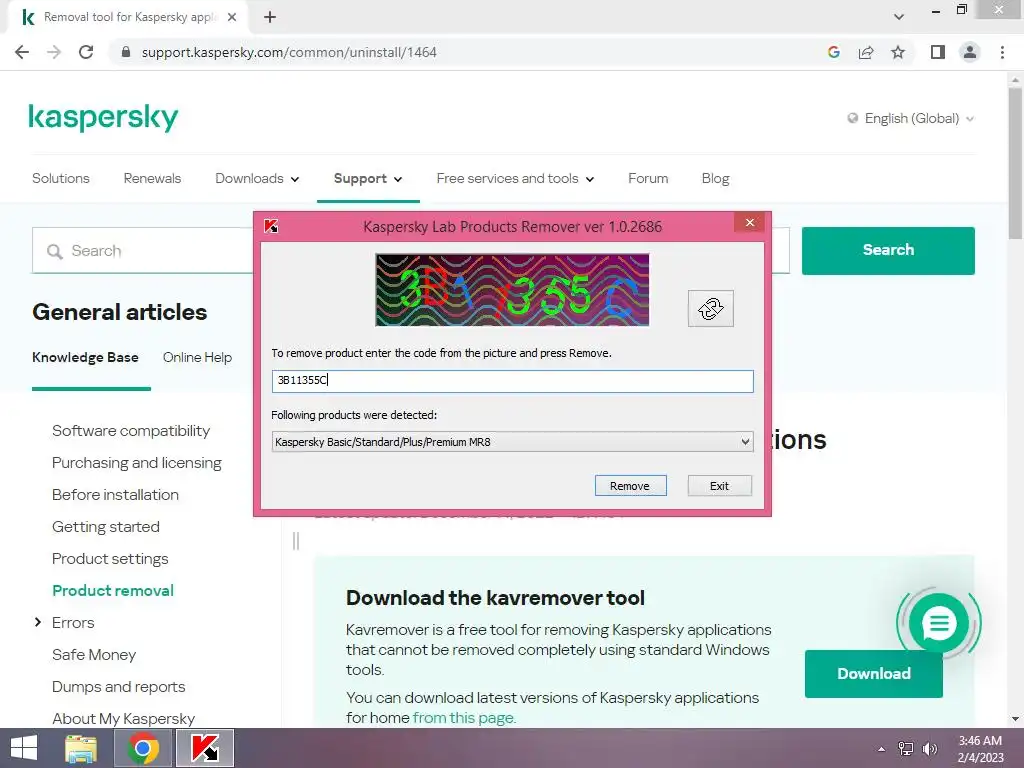Click the Exit button in dialog
1024x768 pixels.
(719, 486)
